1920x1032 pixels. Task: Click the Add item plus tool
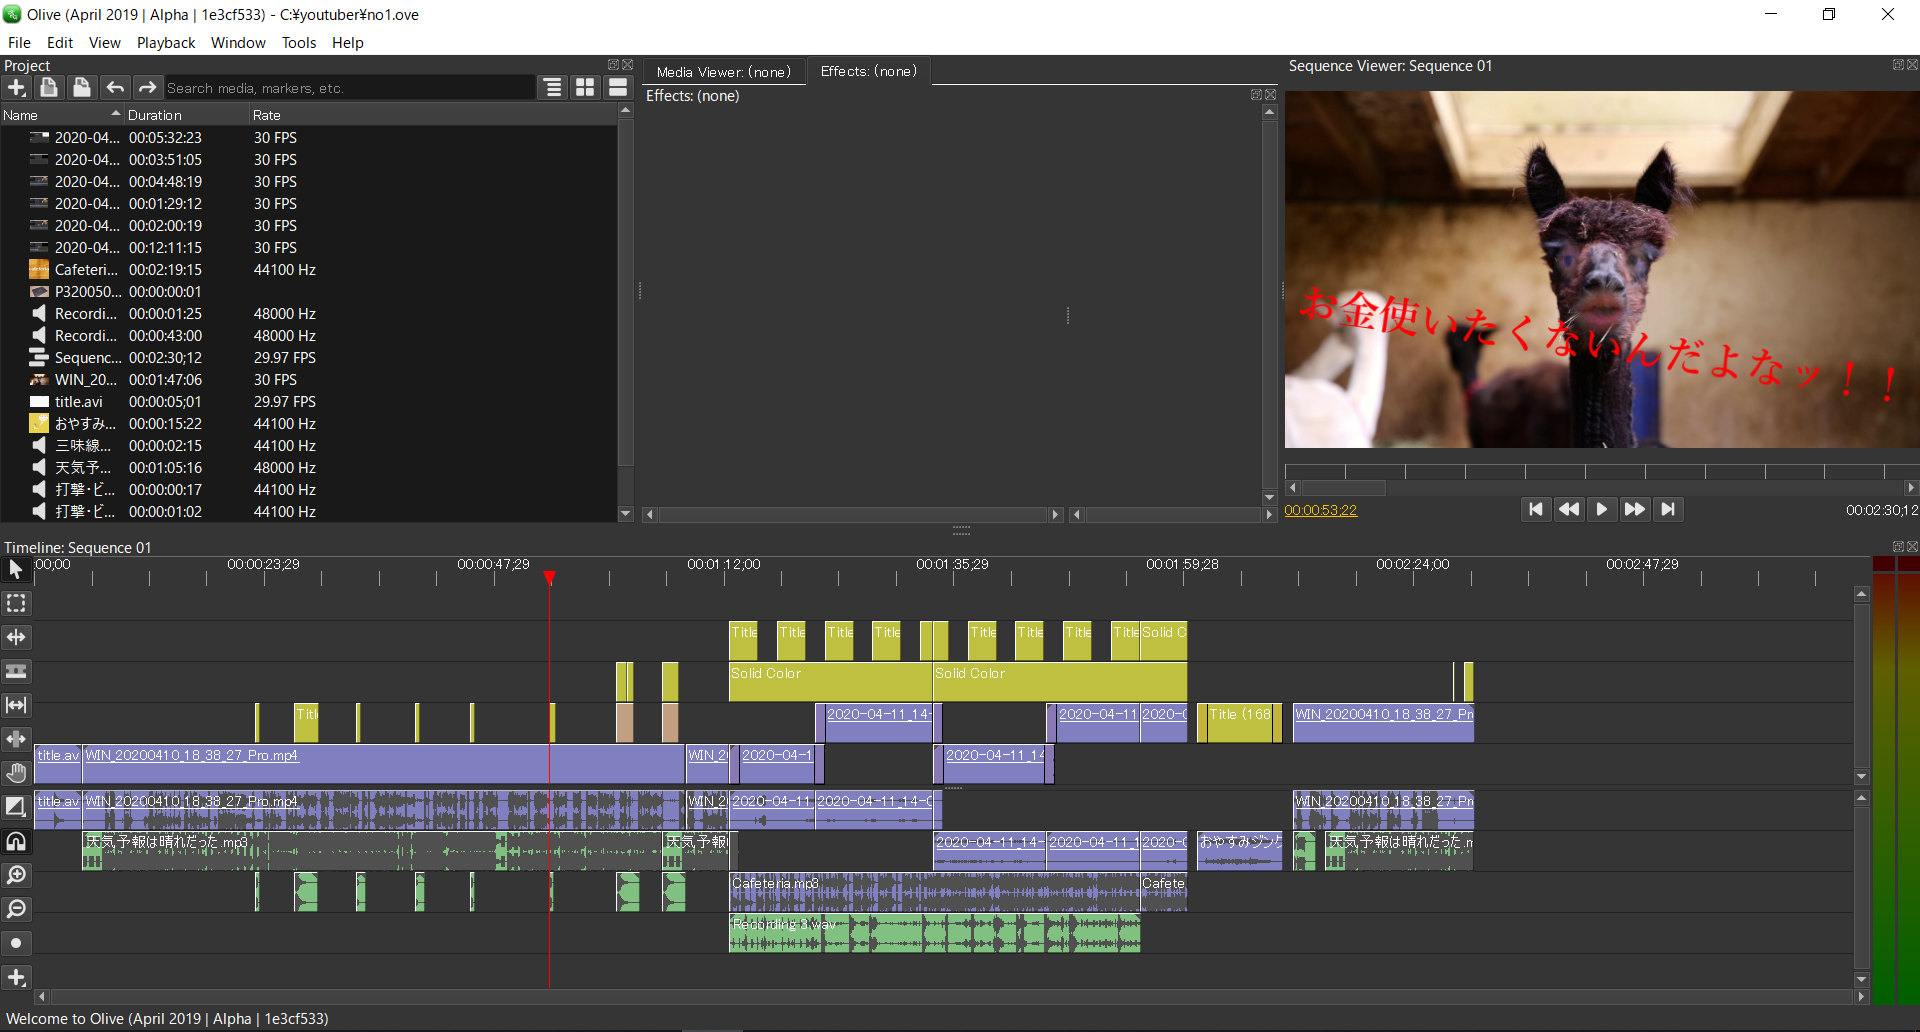coord(16,977)
